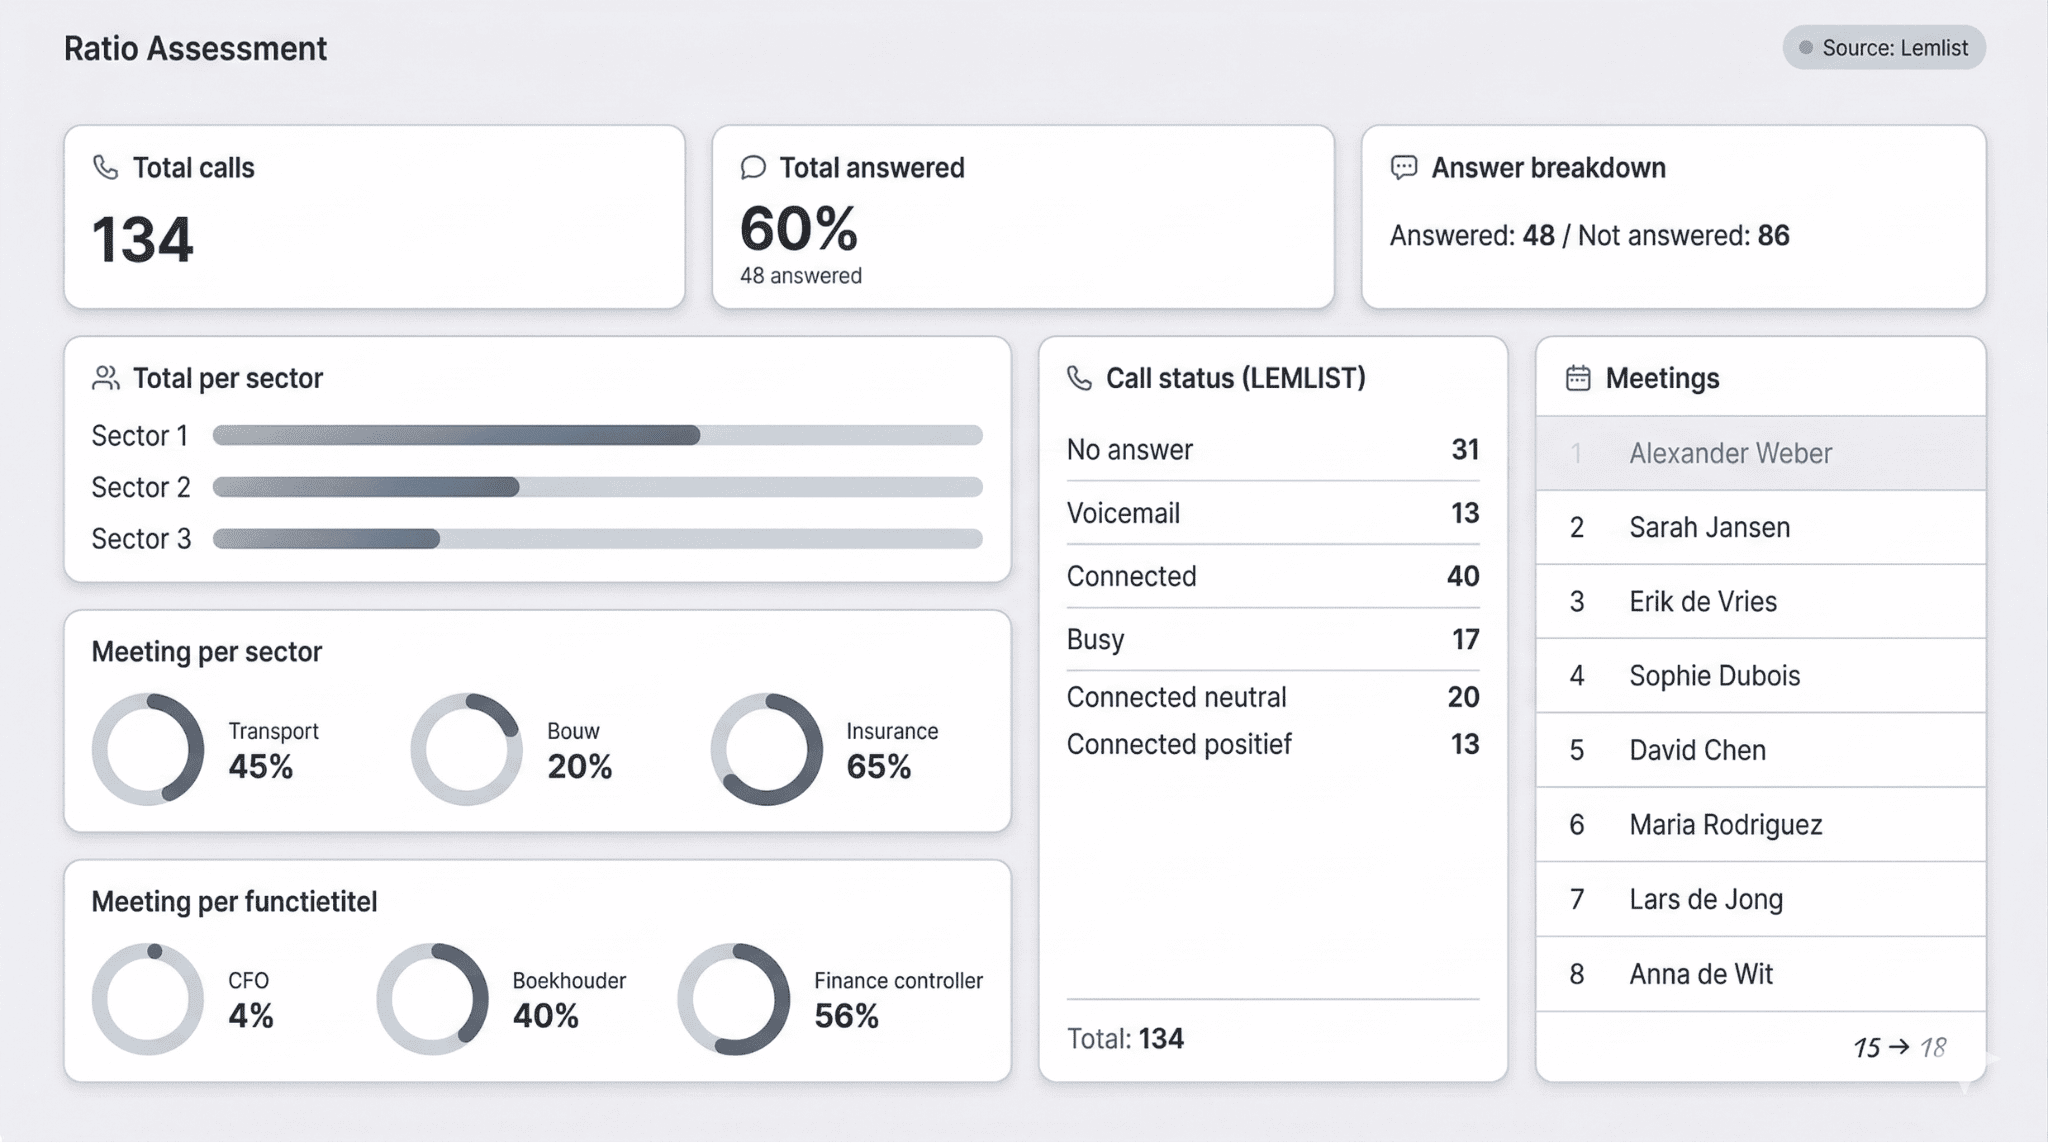
Task: Click the calendar icon beside Meetings
Action: (1578, 378)
